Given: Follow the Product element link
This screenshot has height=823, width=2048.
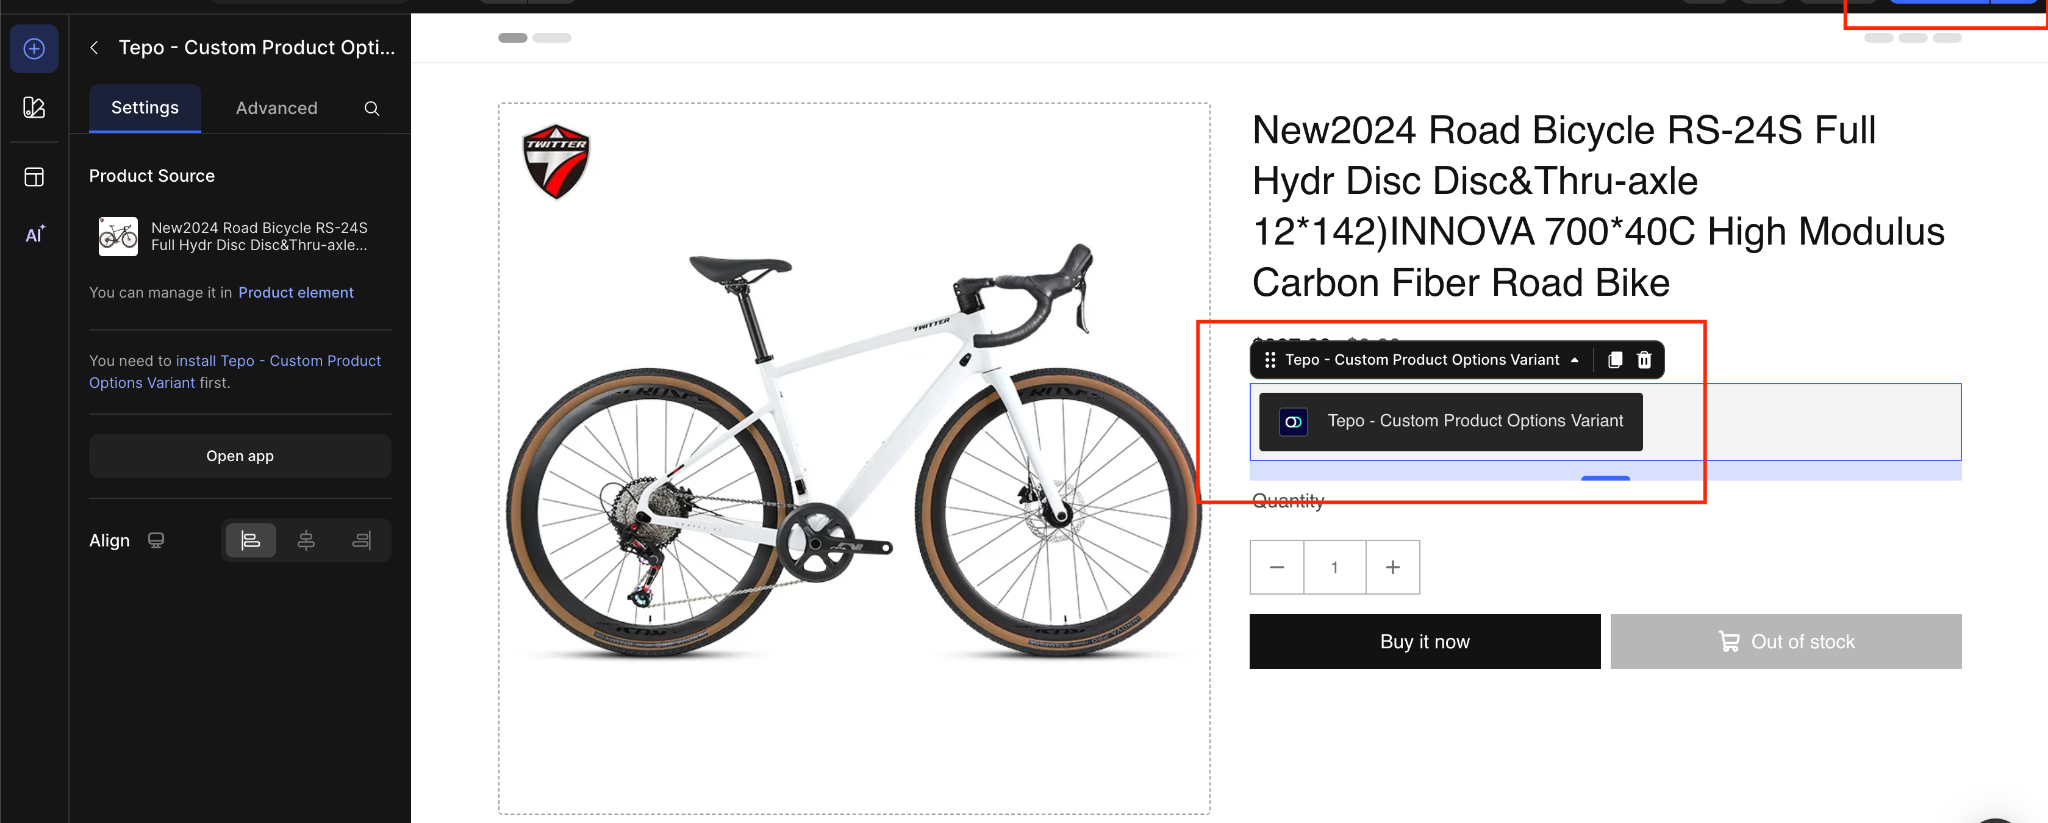Looking at the screenshot, I should pyautogui.click(x=296, y=293).
